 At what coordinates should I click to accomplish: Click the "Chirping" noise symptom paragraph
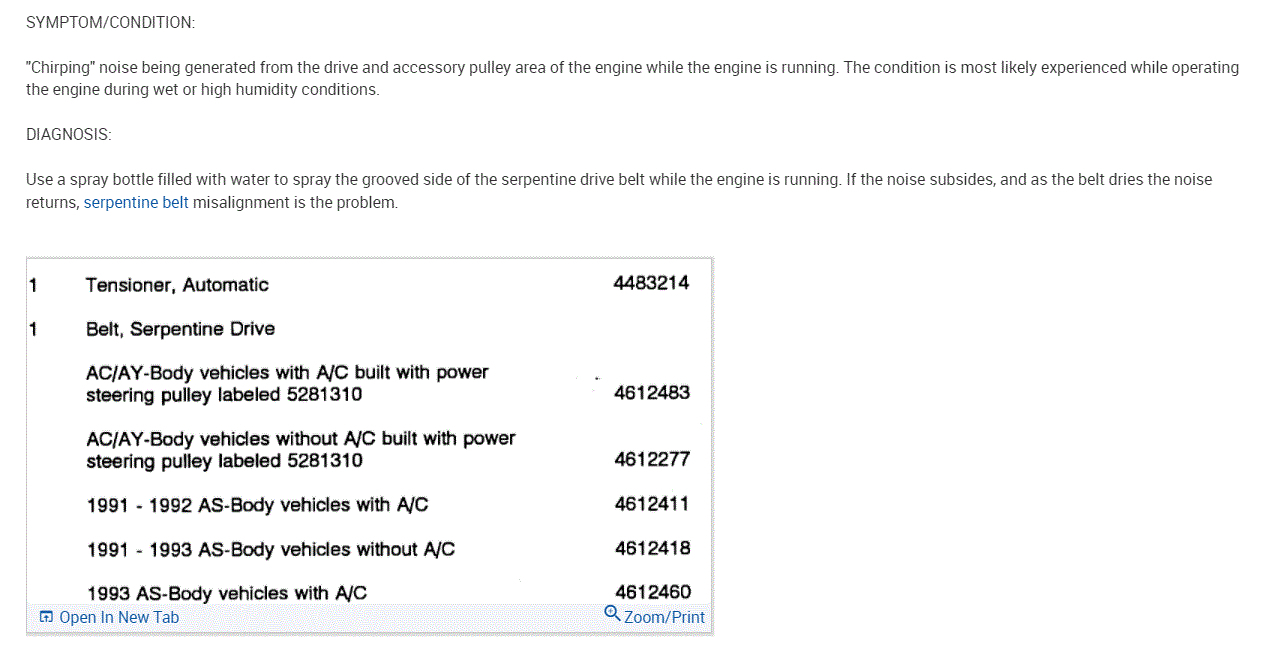[x=632, y=78]
